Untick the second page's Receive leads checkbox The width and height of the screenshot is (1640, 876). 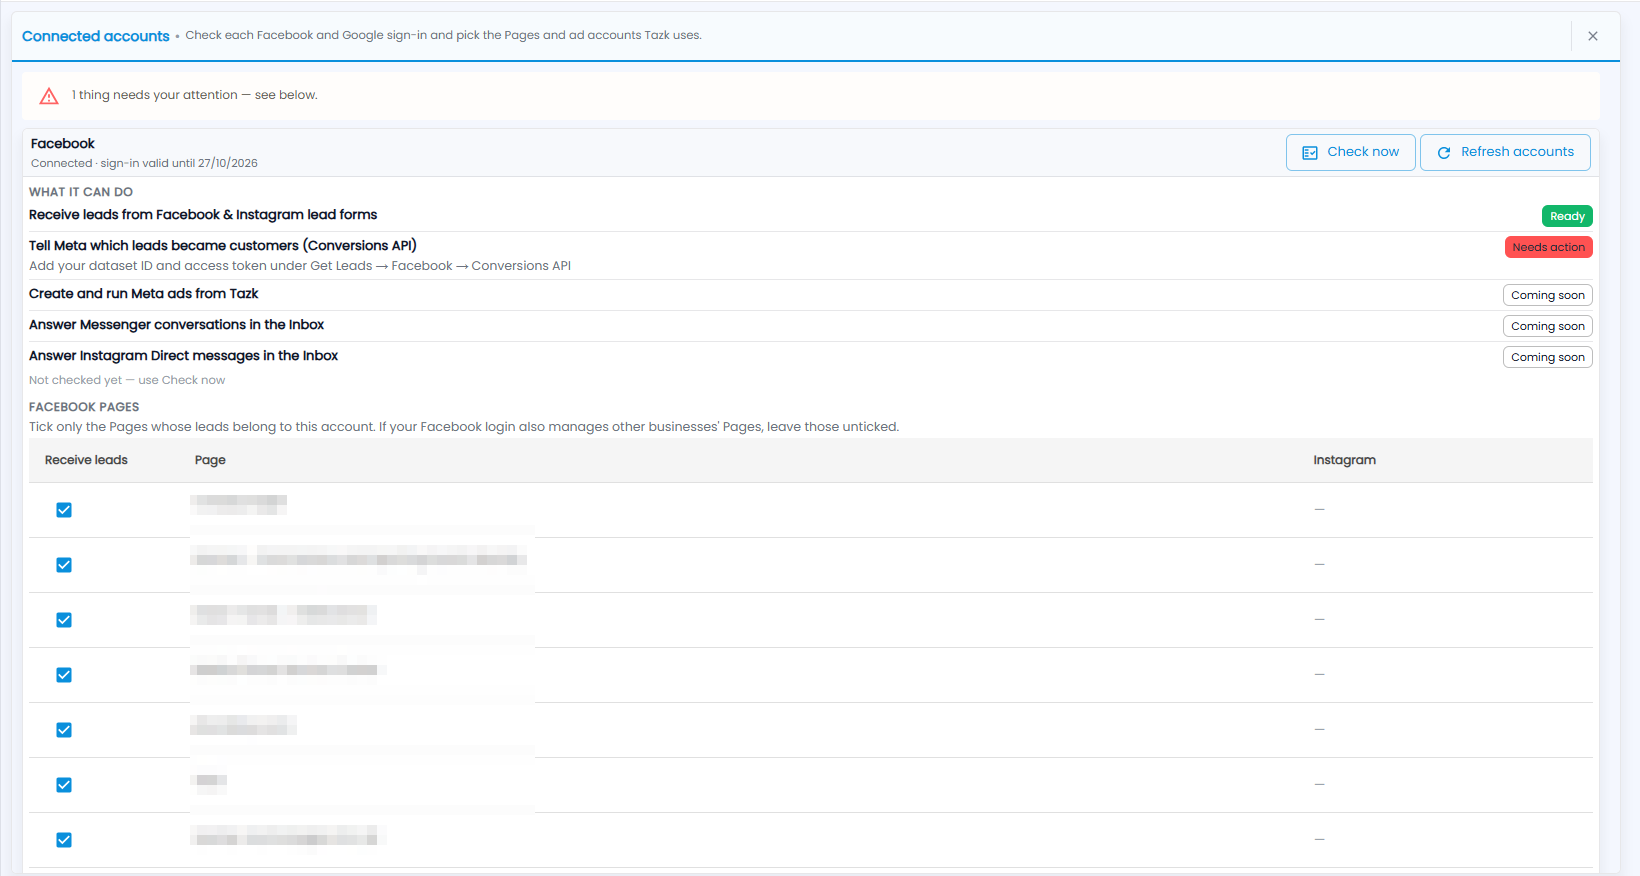(64, 565)
